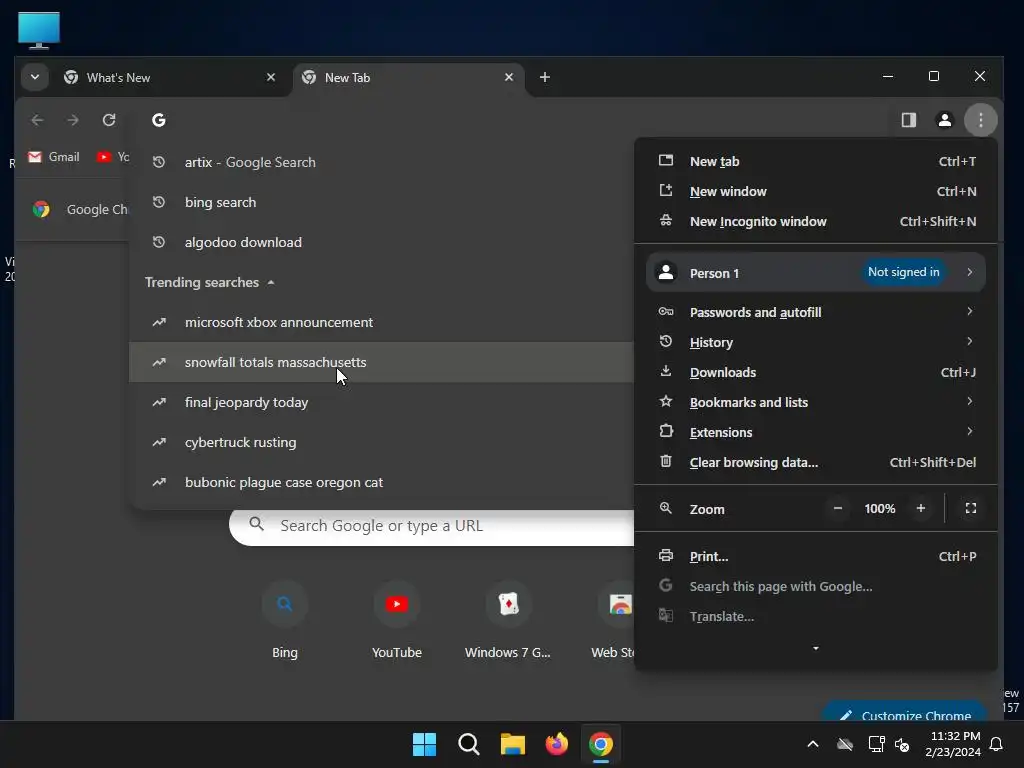Viewport: 1024px width, 768px height.
Task: Open the Windows 7 G... shortcut tile
Action: (508, 621)
